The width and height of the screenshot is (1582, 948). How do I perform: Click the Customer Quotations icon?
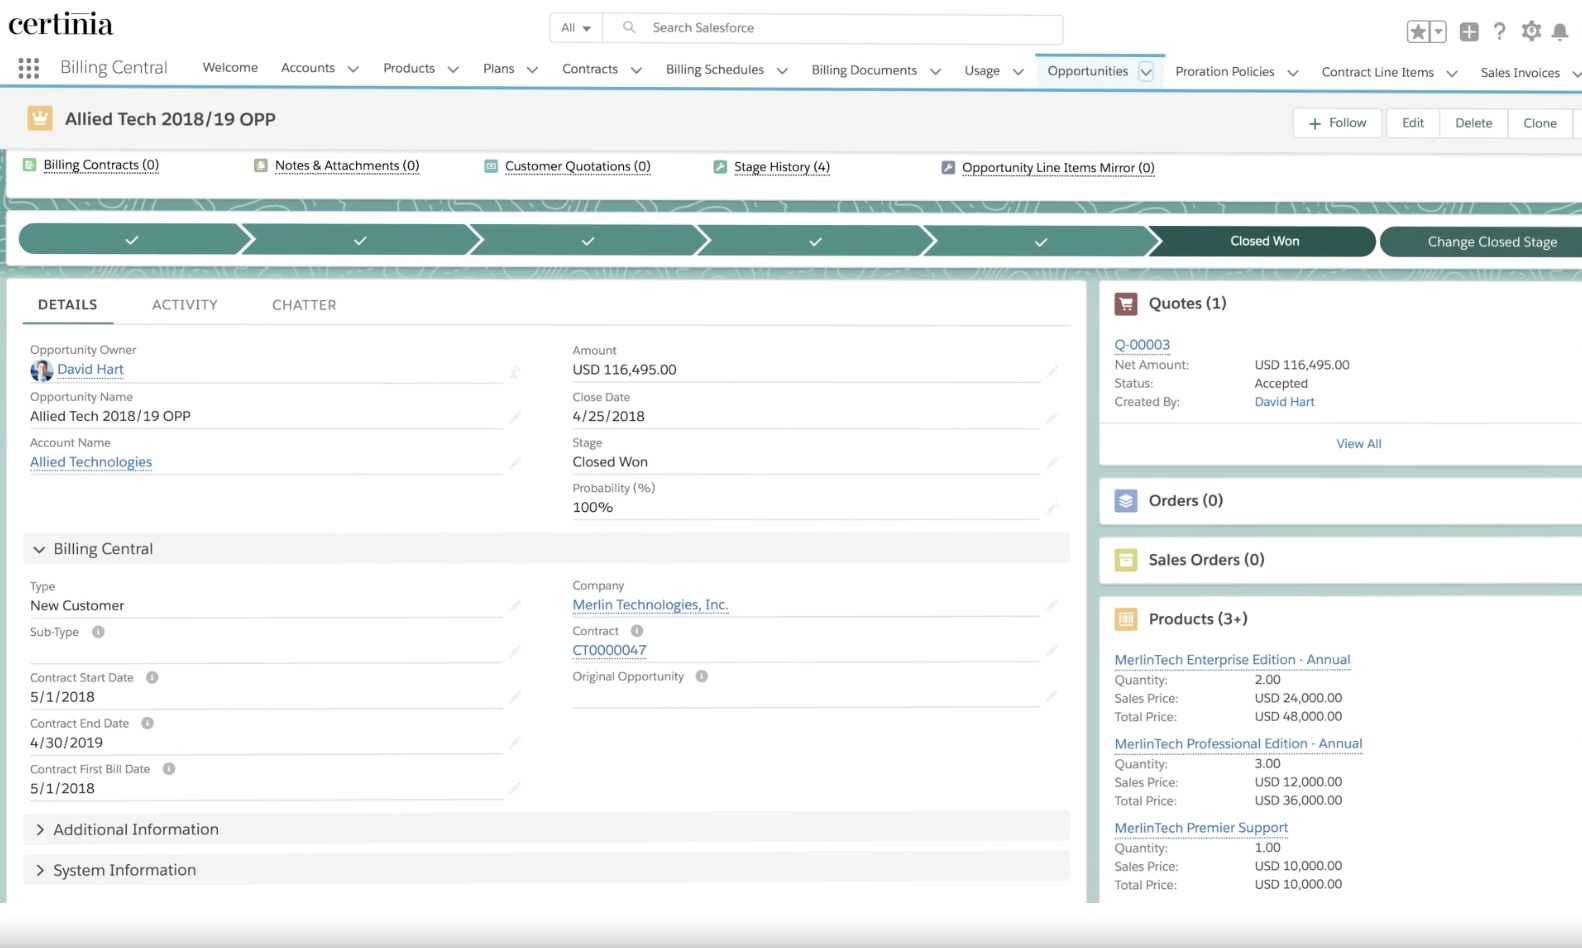(491, 166)
